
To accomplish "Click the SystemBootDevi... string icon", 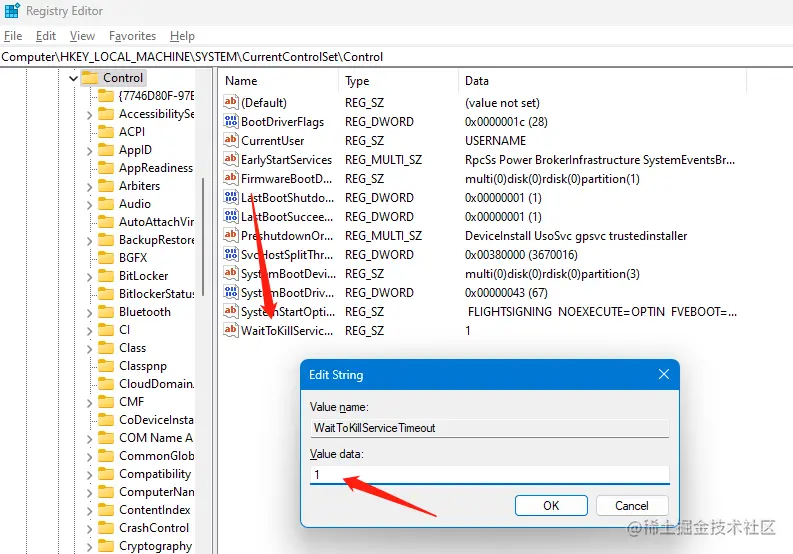I will [231, 273].
